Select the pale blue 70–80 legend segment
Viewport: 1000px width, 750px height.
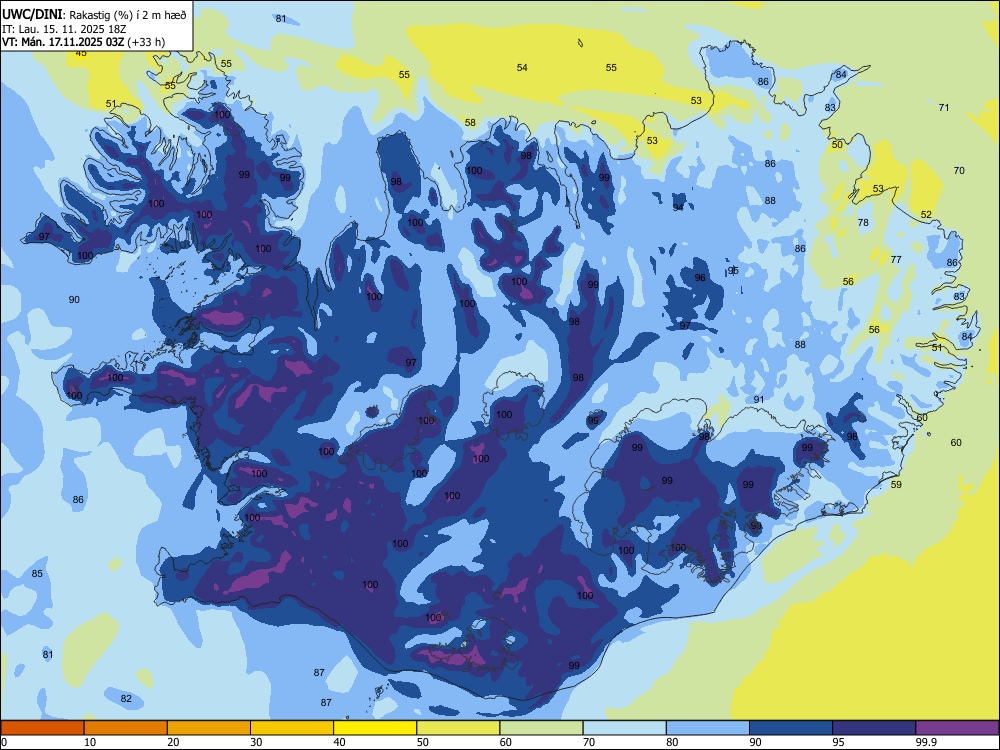point(624,728)
